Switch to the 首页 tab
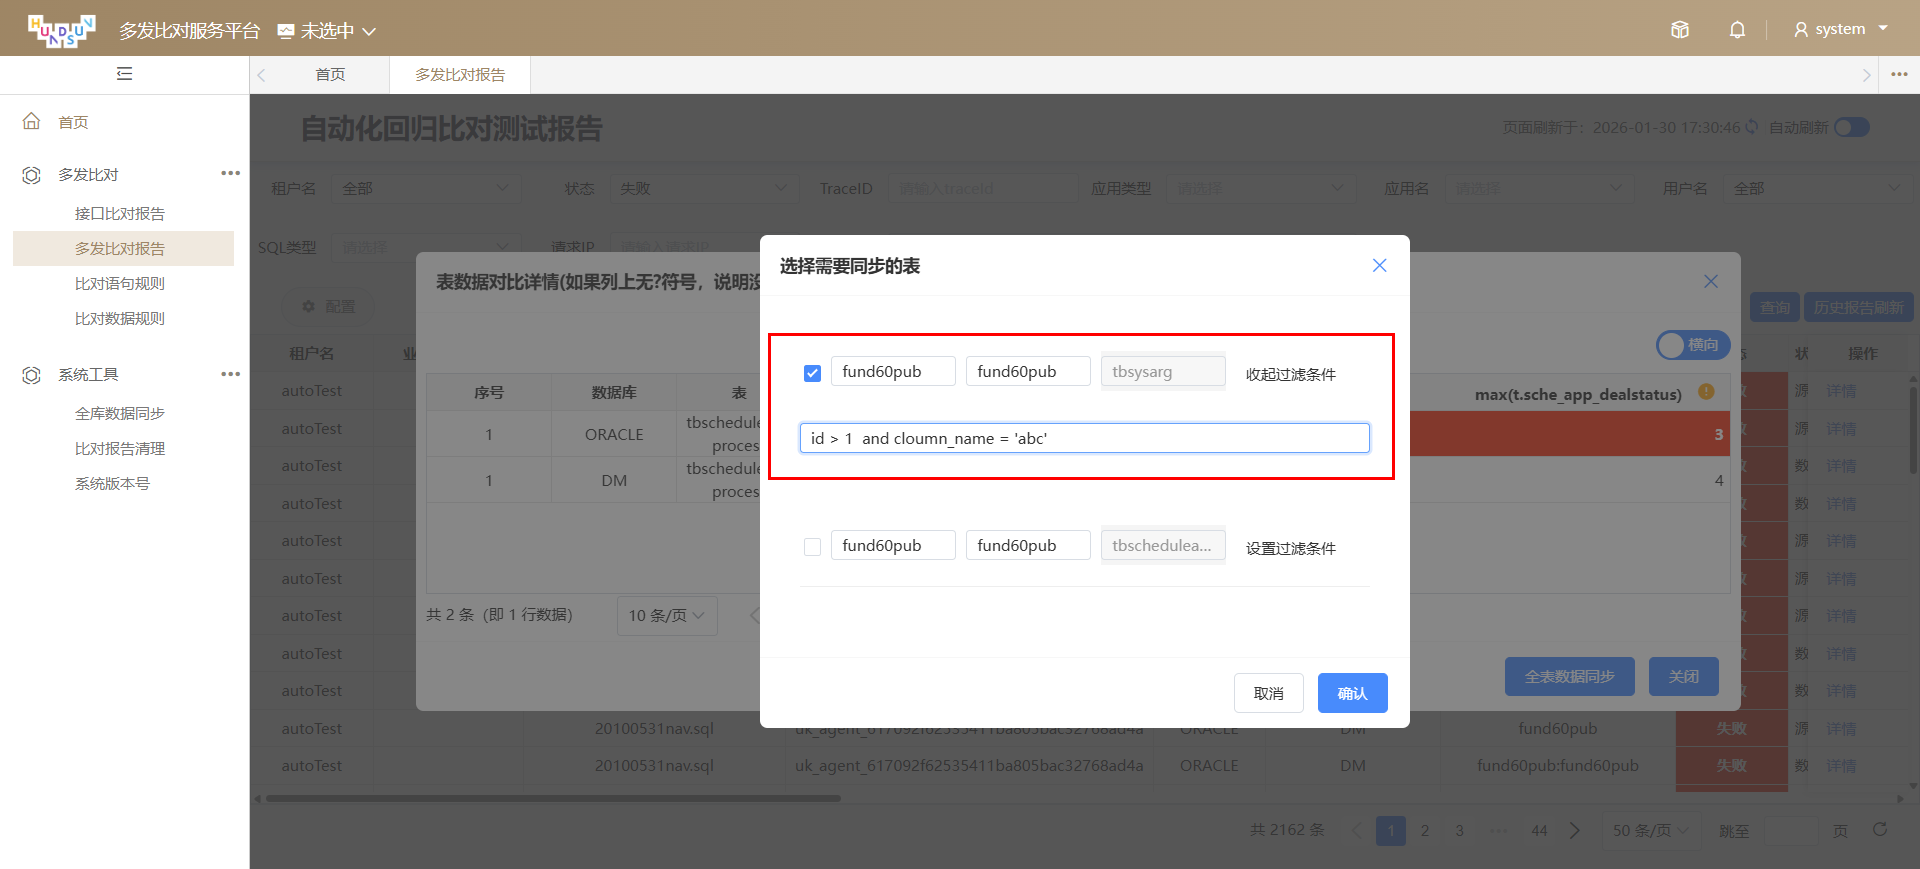 (330, 75)
